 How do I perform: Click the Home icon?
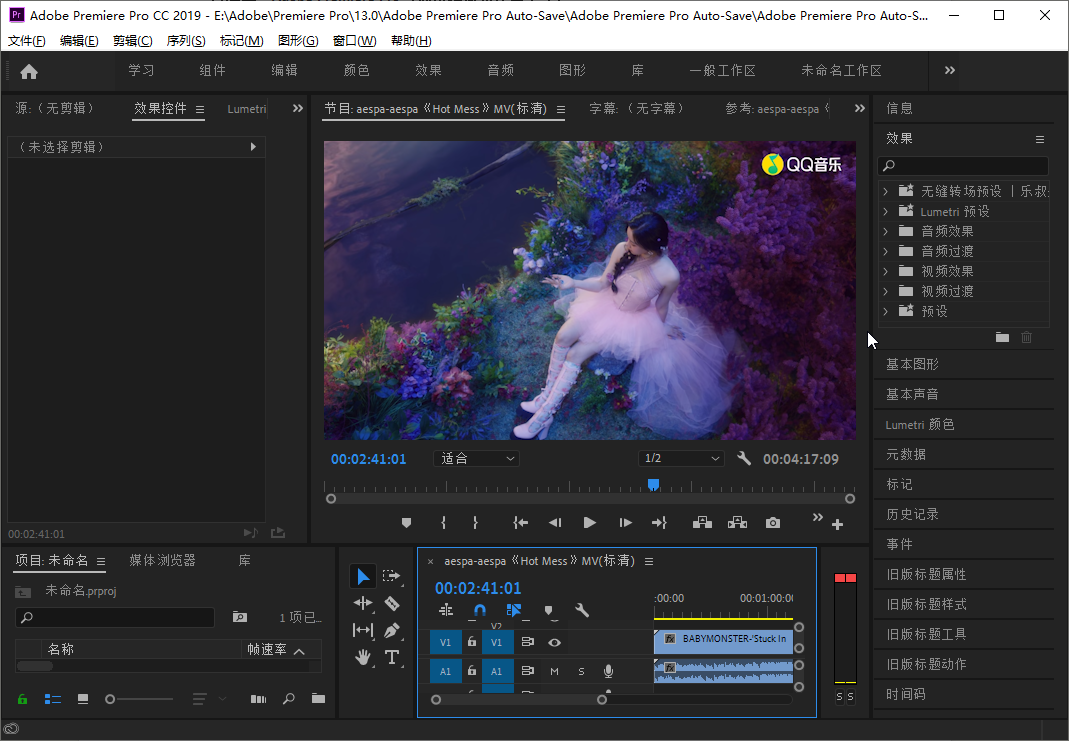click(29, 71)
